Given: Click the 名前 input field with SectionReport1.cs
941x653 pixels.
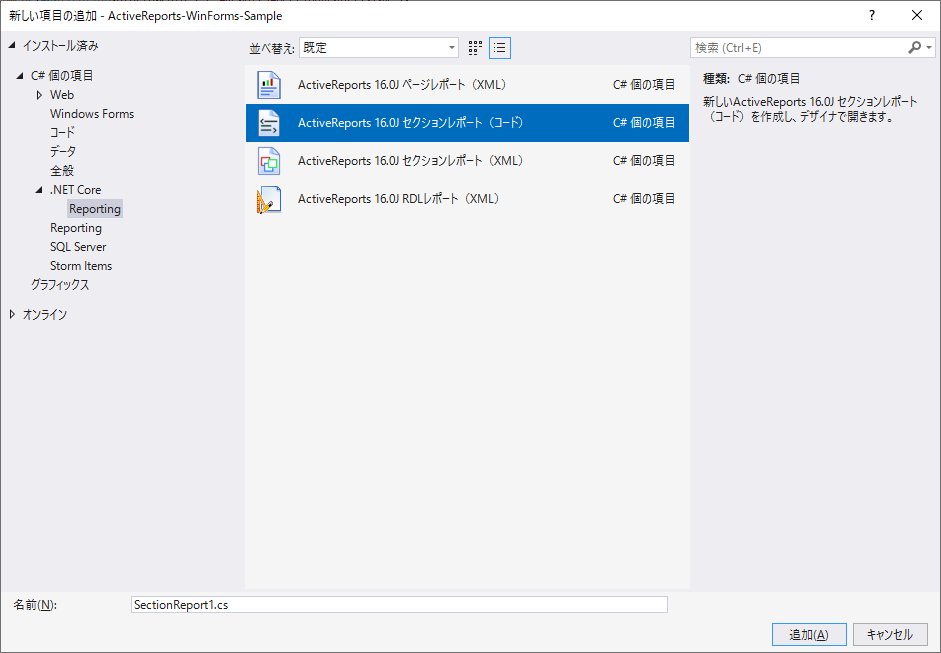Looking at the screenshot, I should pyautogui.click(x=399, y=604).
